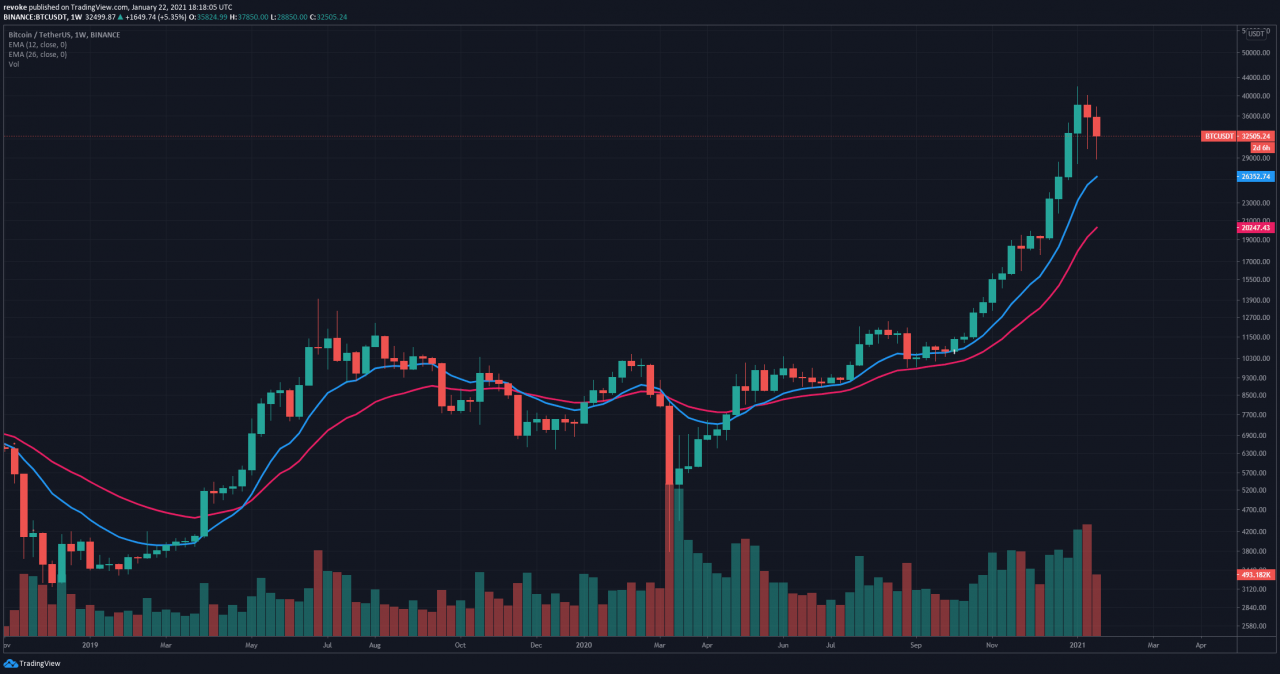Click the BINANCE:BTCUSDT symbol text
Screen dimensions: 1280x674
pos(33,17)
